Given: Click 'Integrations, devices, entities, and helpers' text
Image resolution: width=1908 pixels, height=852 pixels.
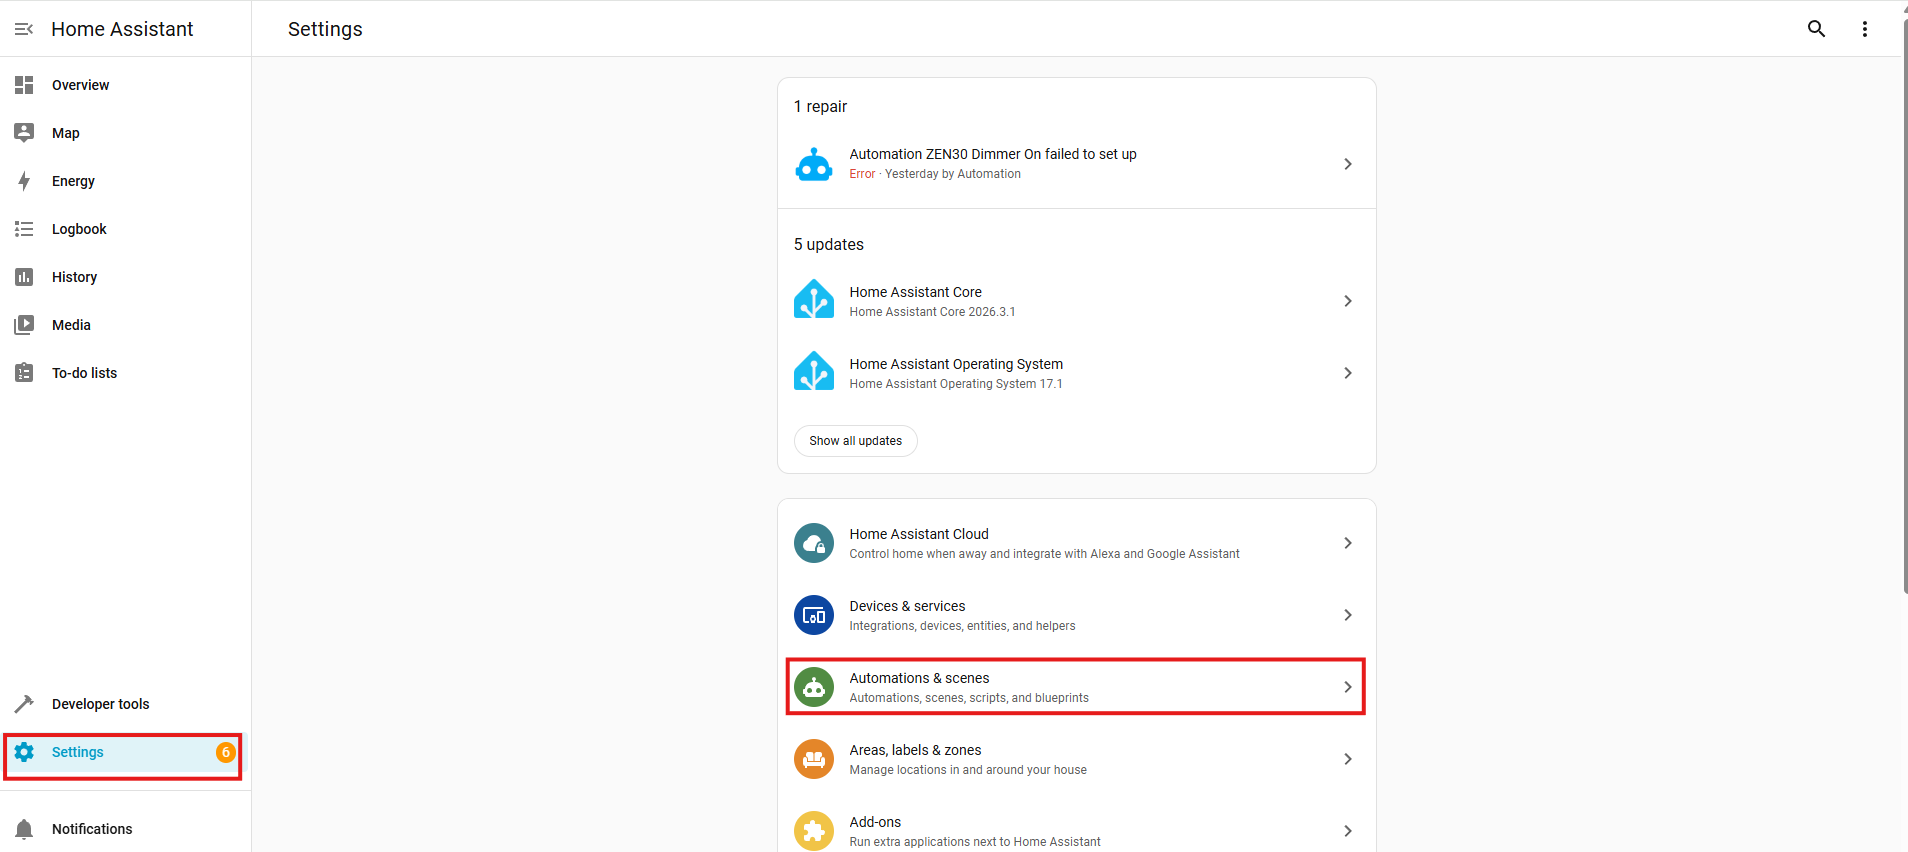Looking at the screenshot, I should 963,626.
